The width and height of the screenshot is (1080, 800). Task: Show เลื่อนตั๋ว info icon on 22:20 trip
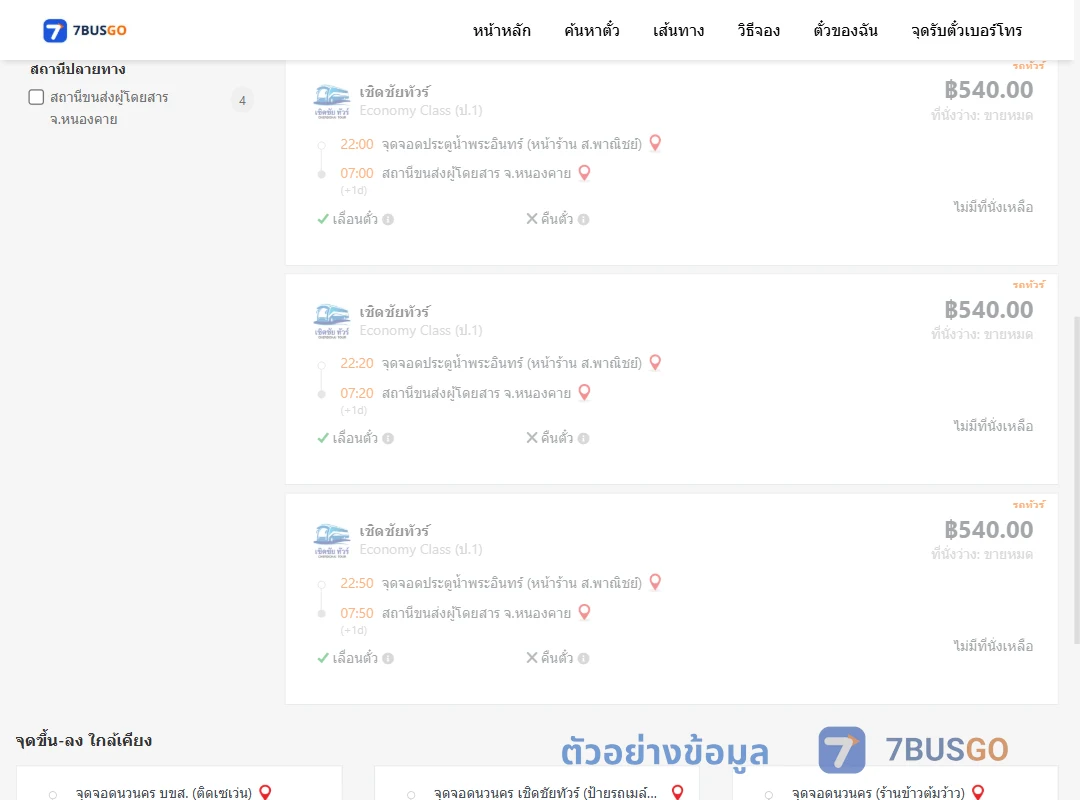388,438
